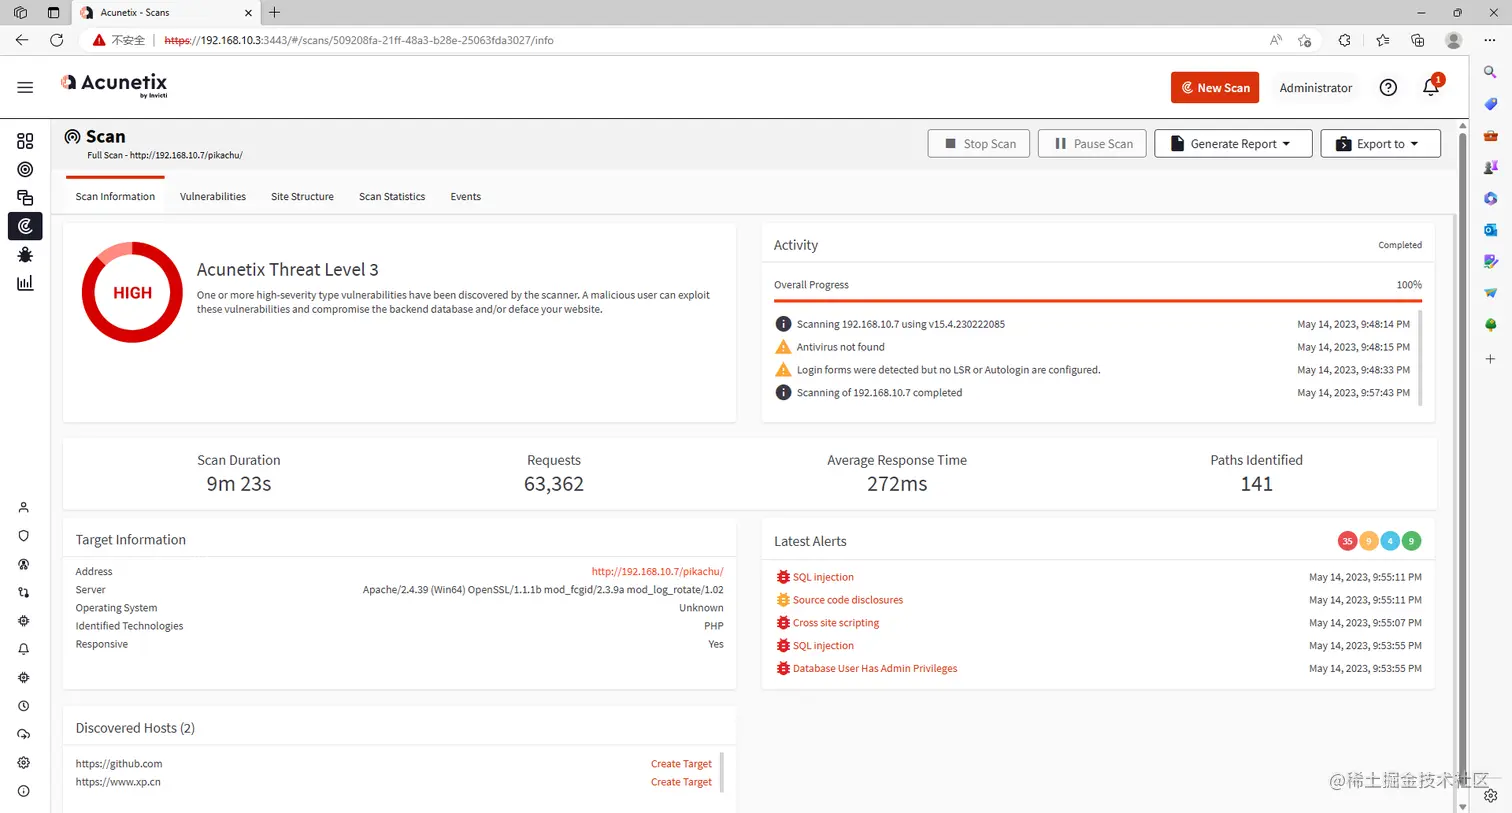
Task: Click the Requests value 63,362
Action: pyautogui.click(x=554, y=484)
